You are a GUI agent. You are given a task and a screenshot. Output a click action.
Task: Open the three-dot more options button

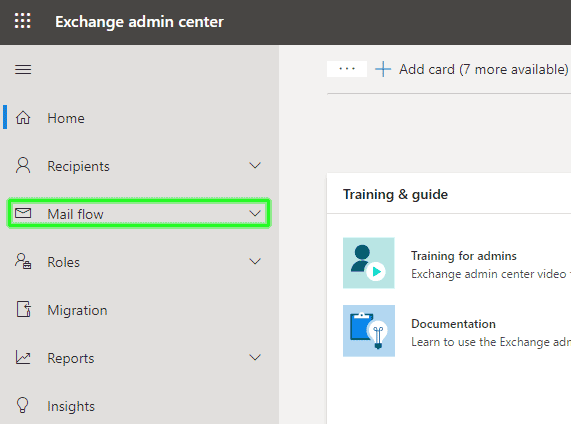click(x=347, y=69)
